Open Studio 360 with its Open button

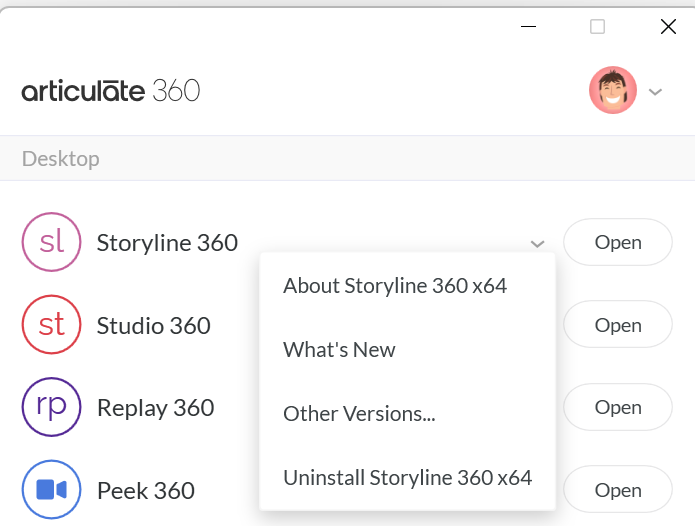point(618,324)
